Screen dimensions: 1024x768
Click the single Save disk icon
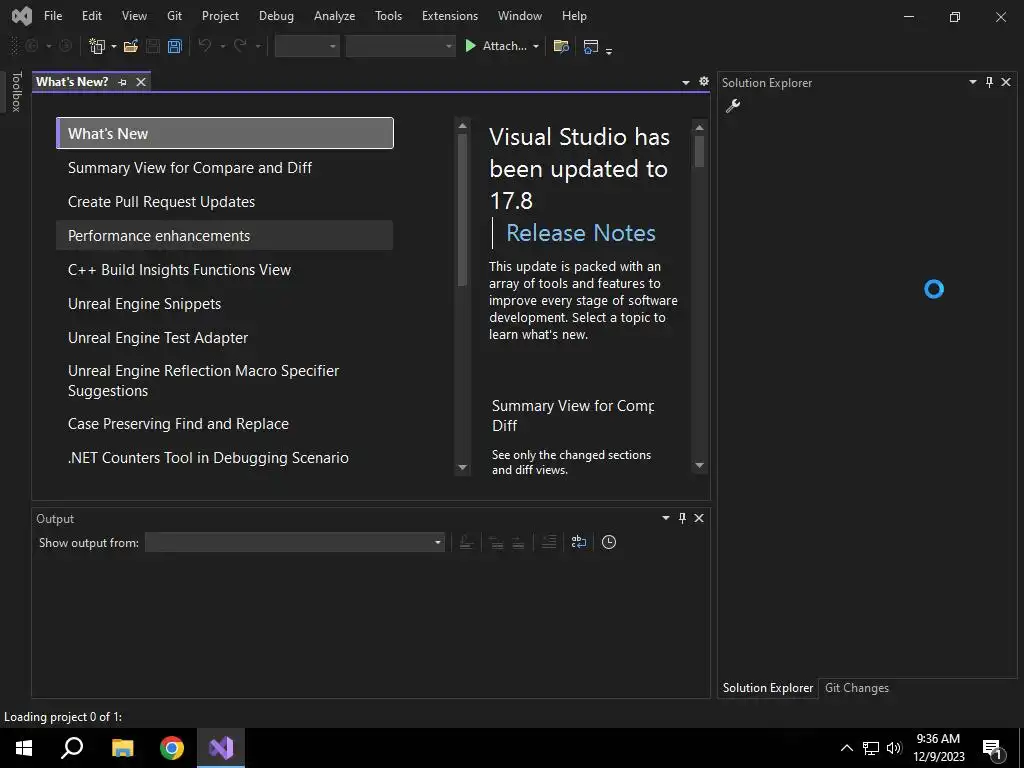pos(153,46)
